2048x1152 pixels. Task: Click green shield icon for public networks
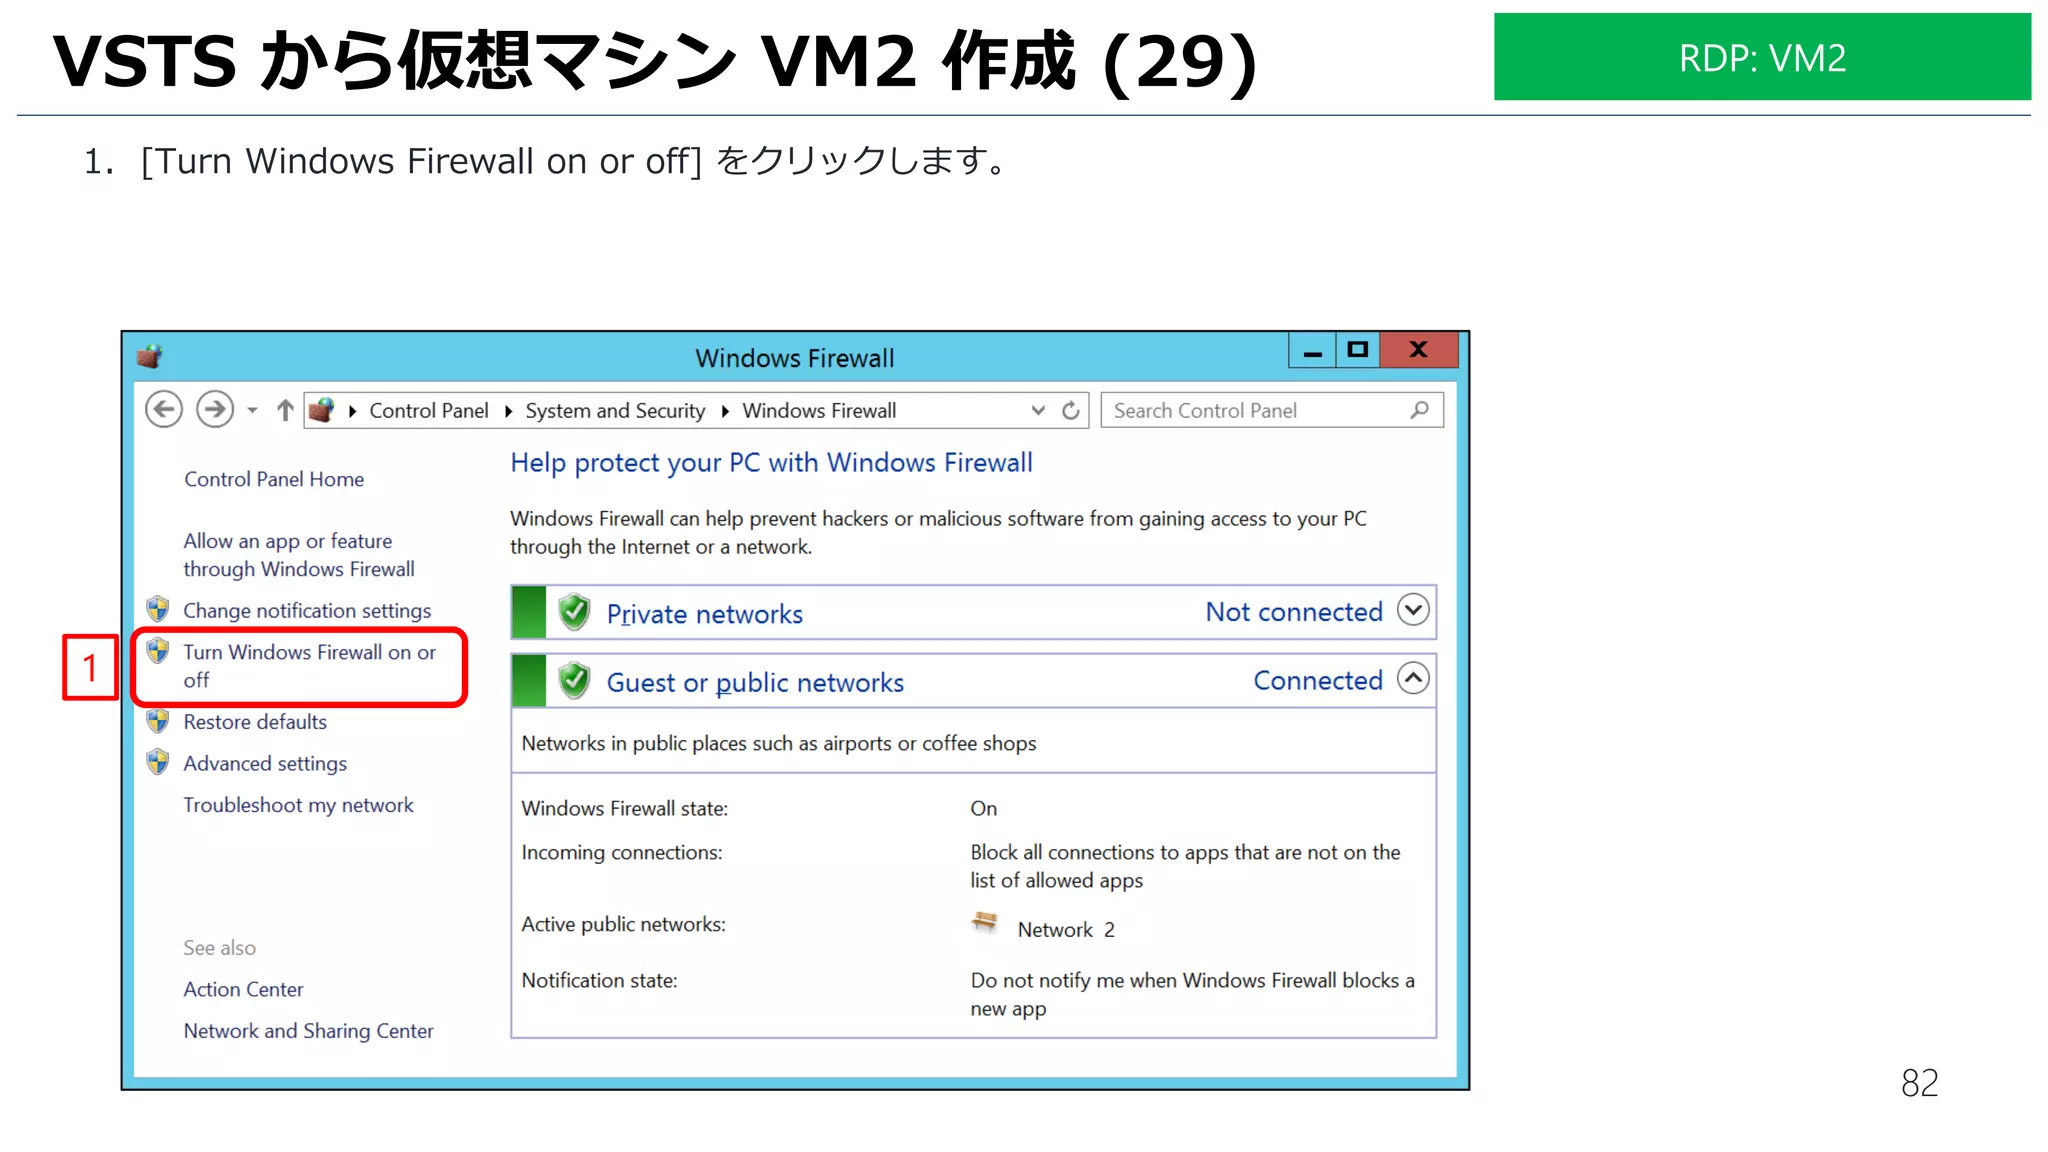click(574, 681)
